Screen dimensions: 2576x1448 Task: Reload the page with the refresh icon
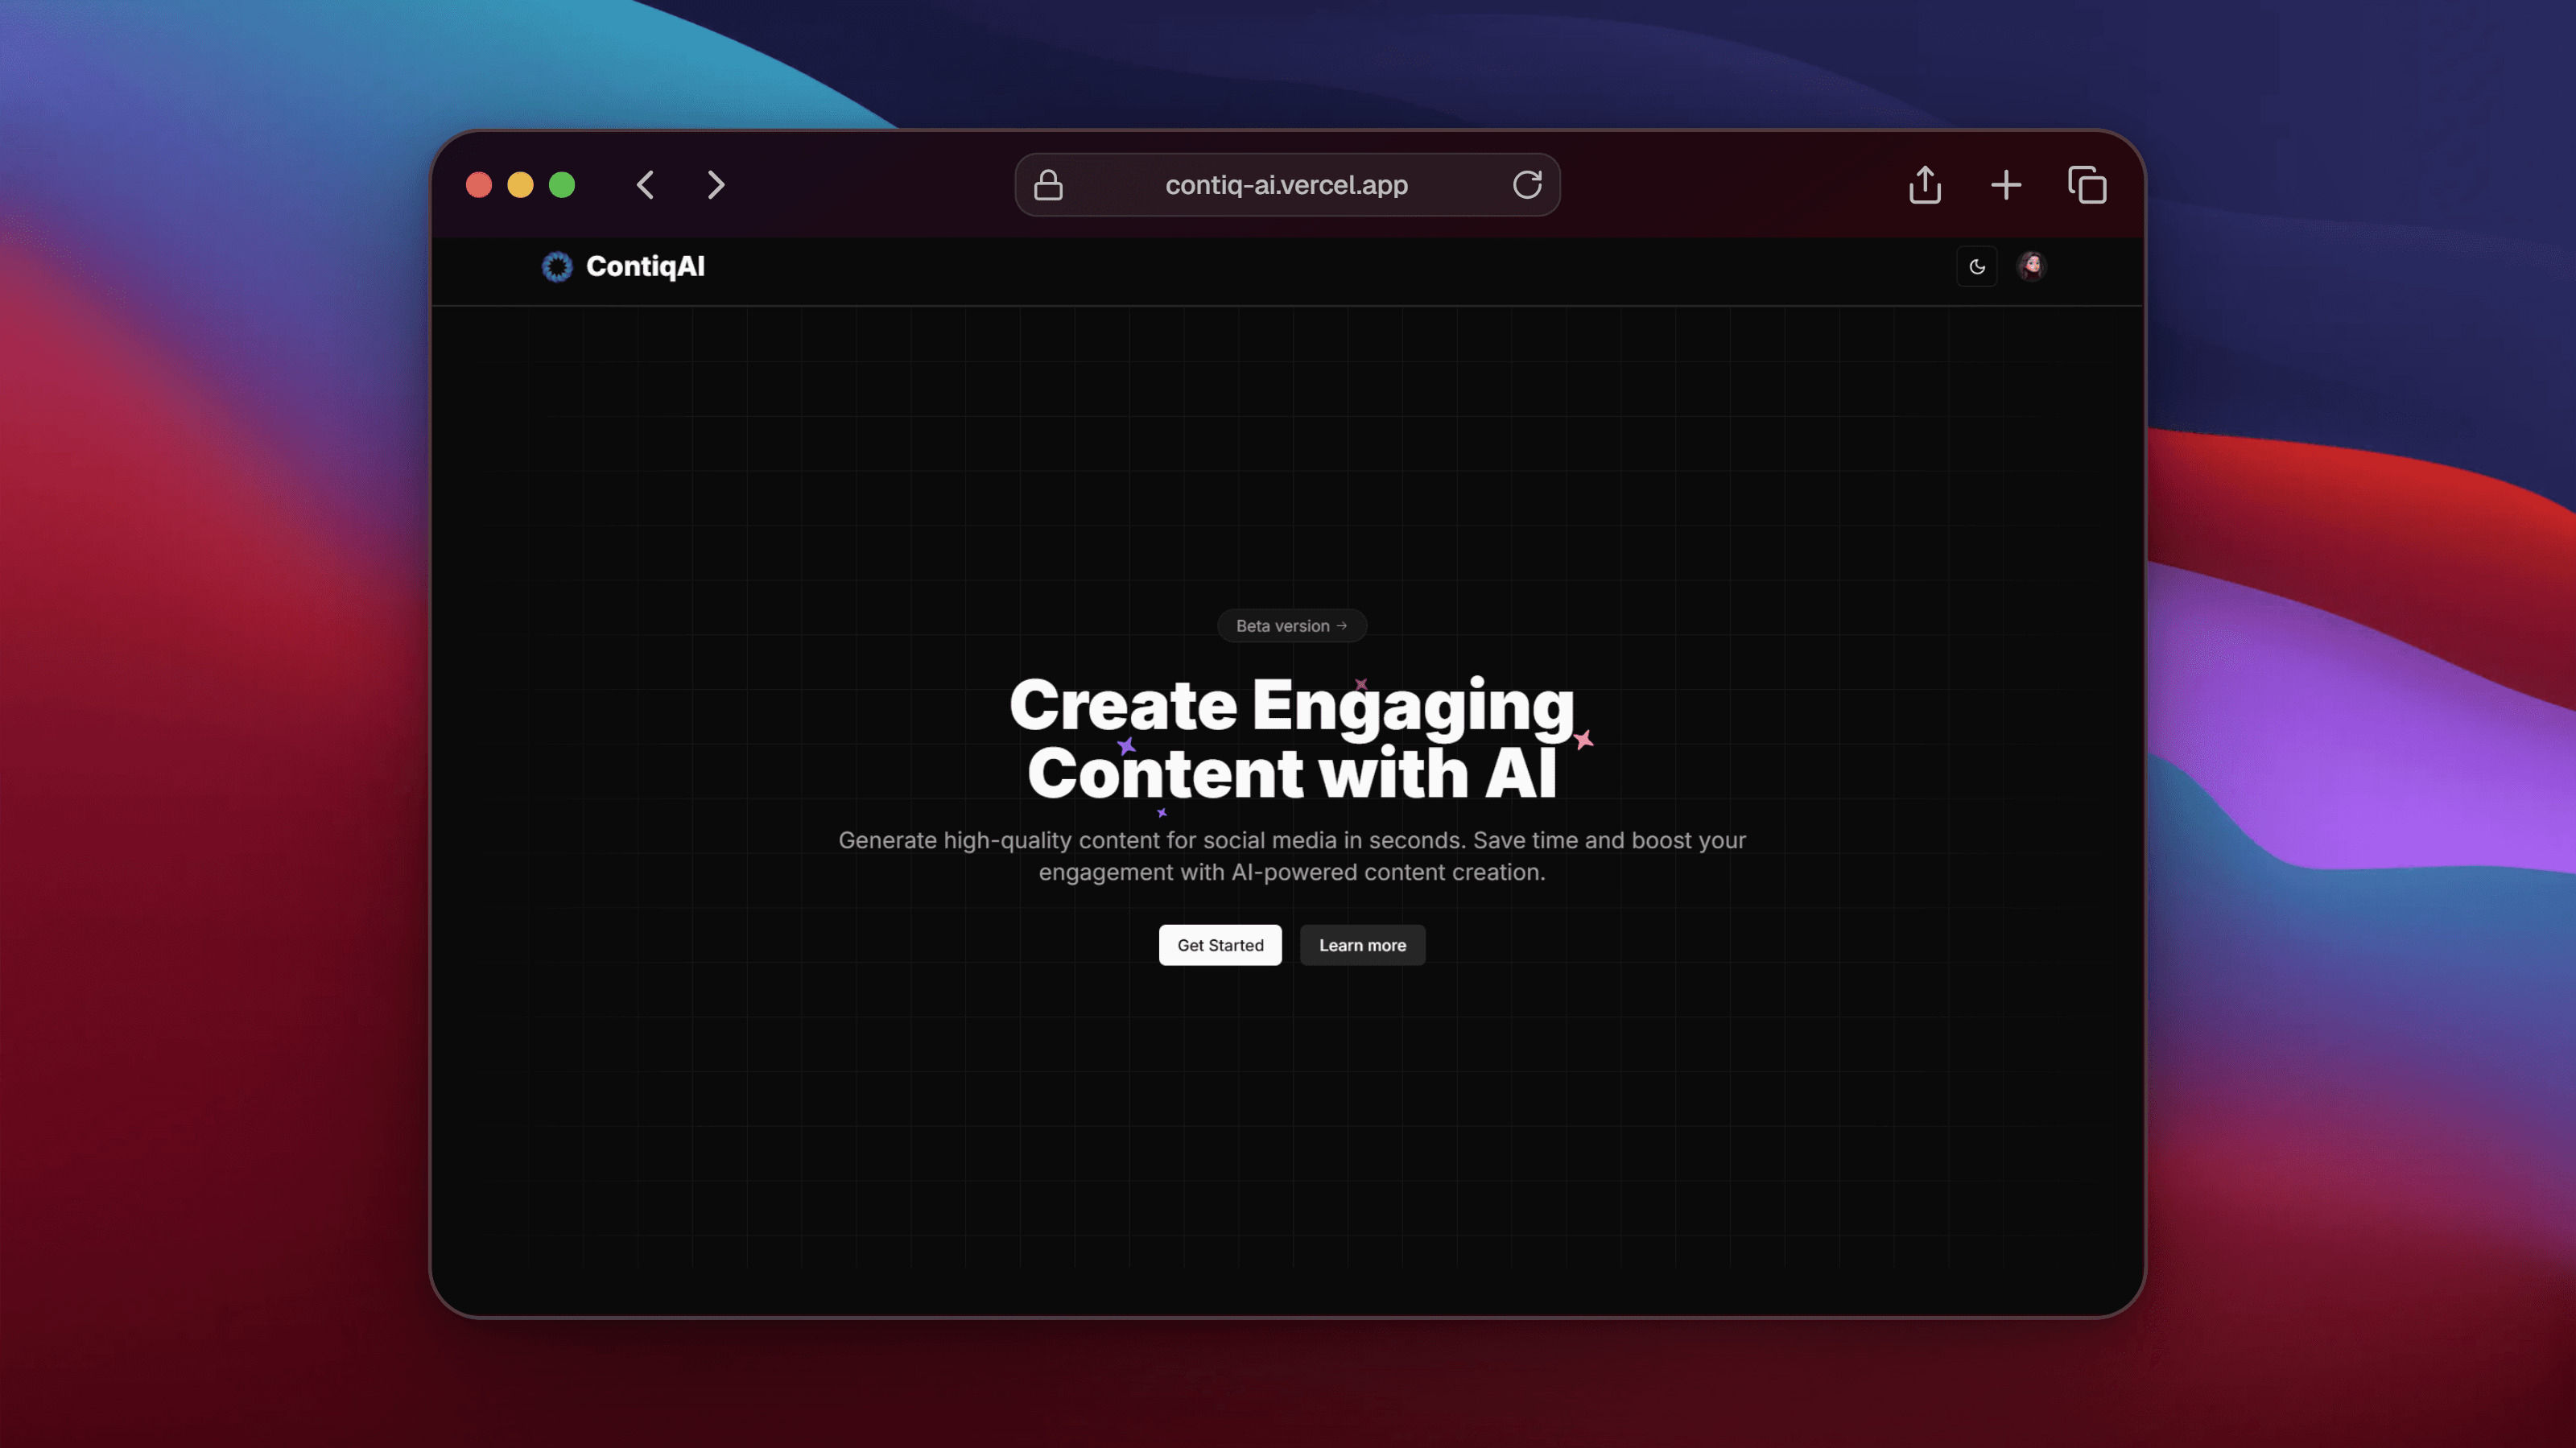point(1527,185)
